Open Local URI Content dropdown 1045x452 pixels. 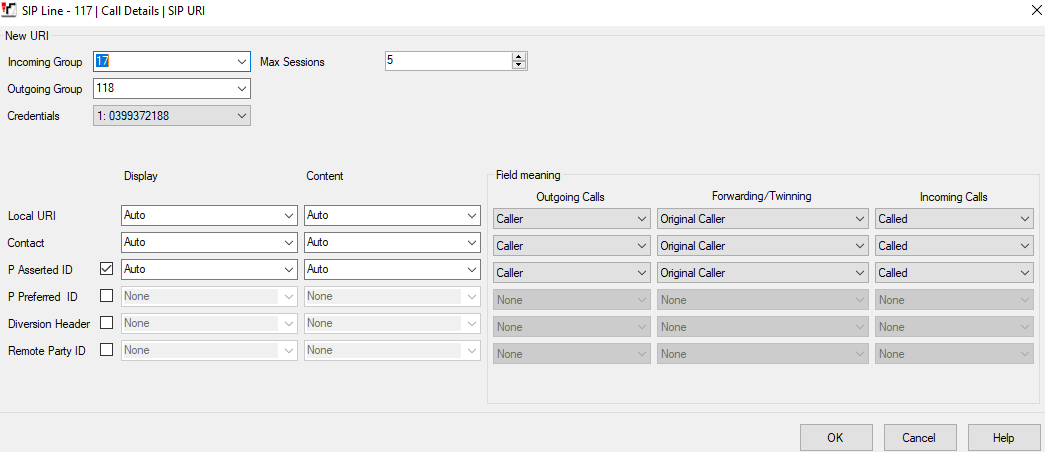click(x=472, y=215)
